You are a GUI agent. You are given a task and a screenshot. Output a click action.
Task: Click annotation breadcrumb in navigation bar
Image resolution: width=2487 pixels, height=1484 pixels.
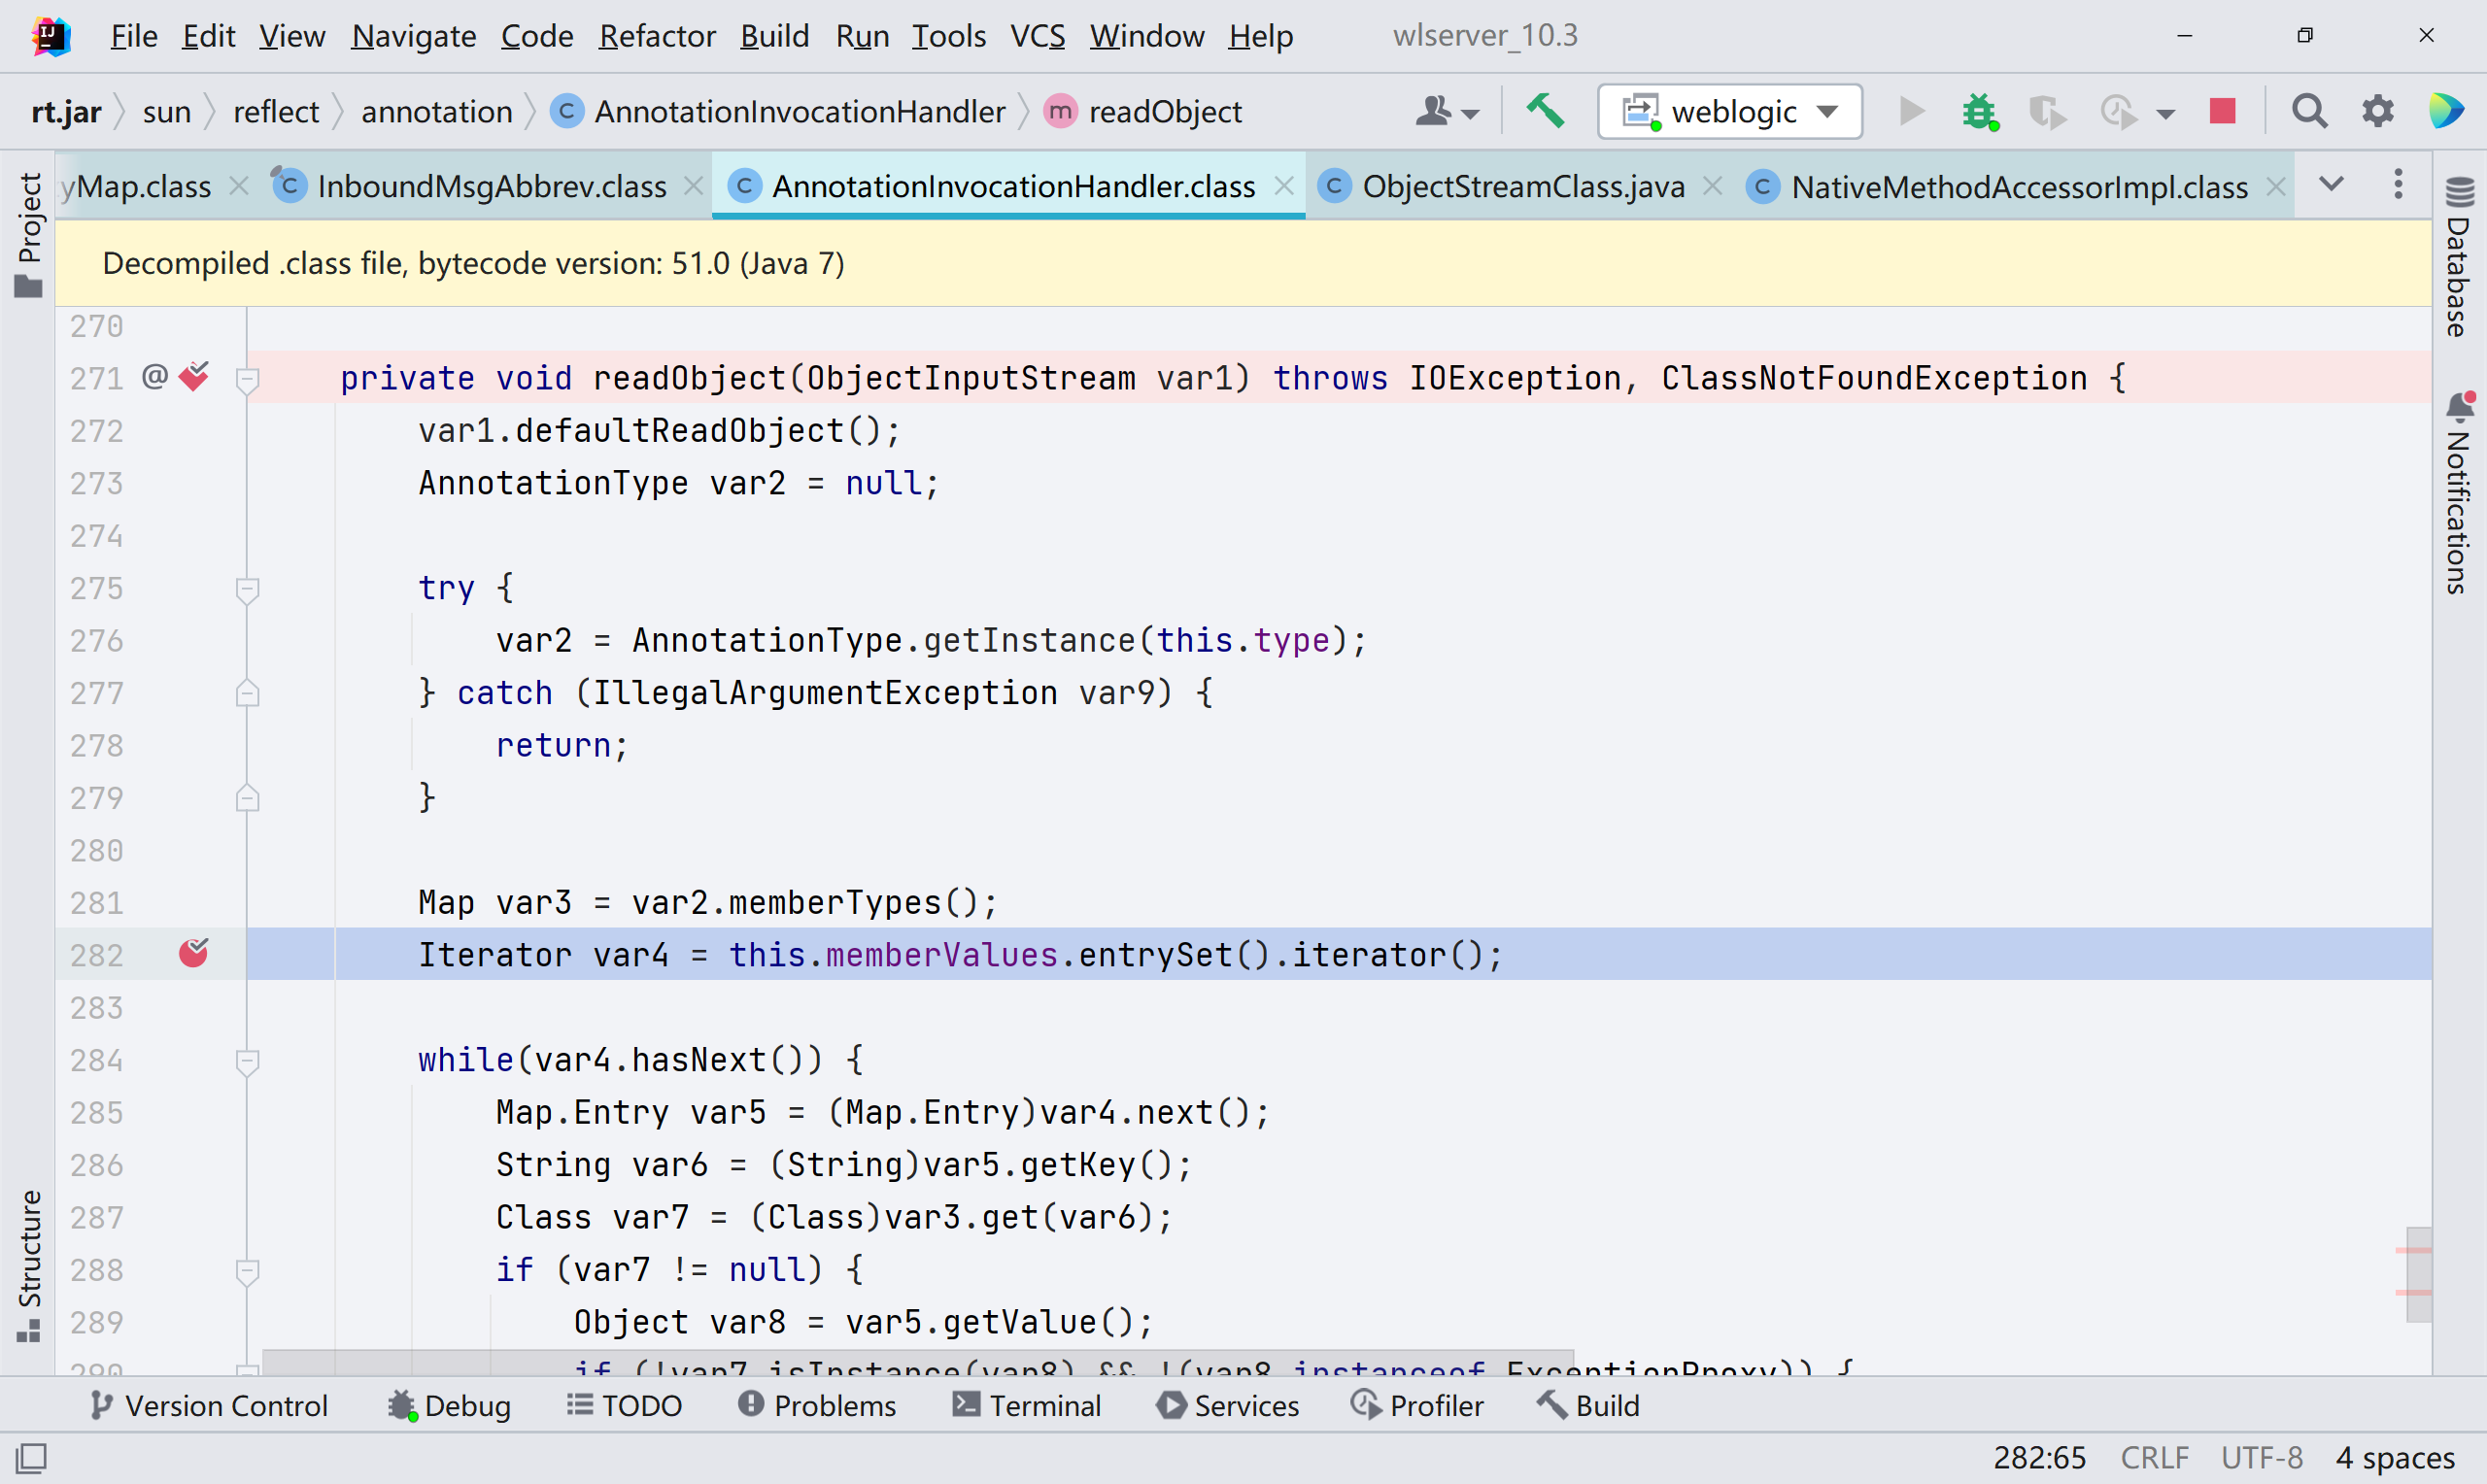[437, 111]
